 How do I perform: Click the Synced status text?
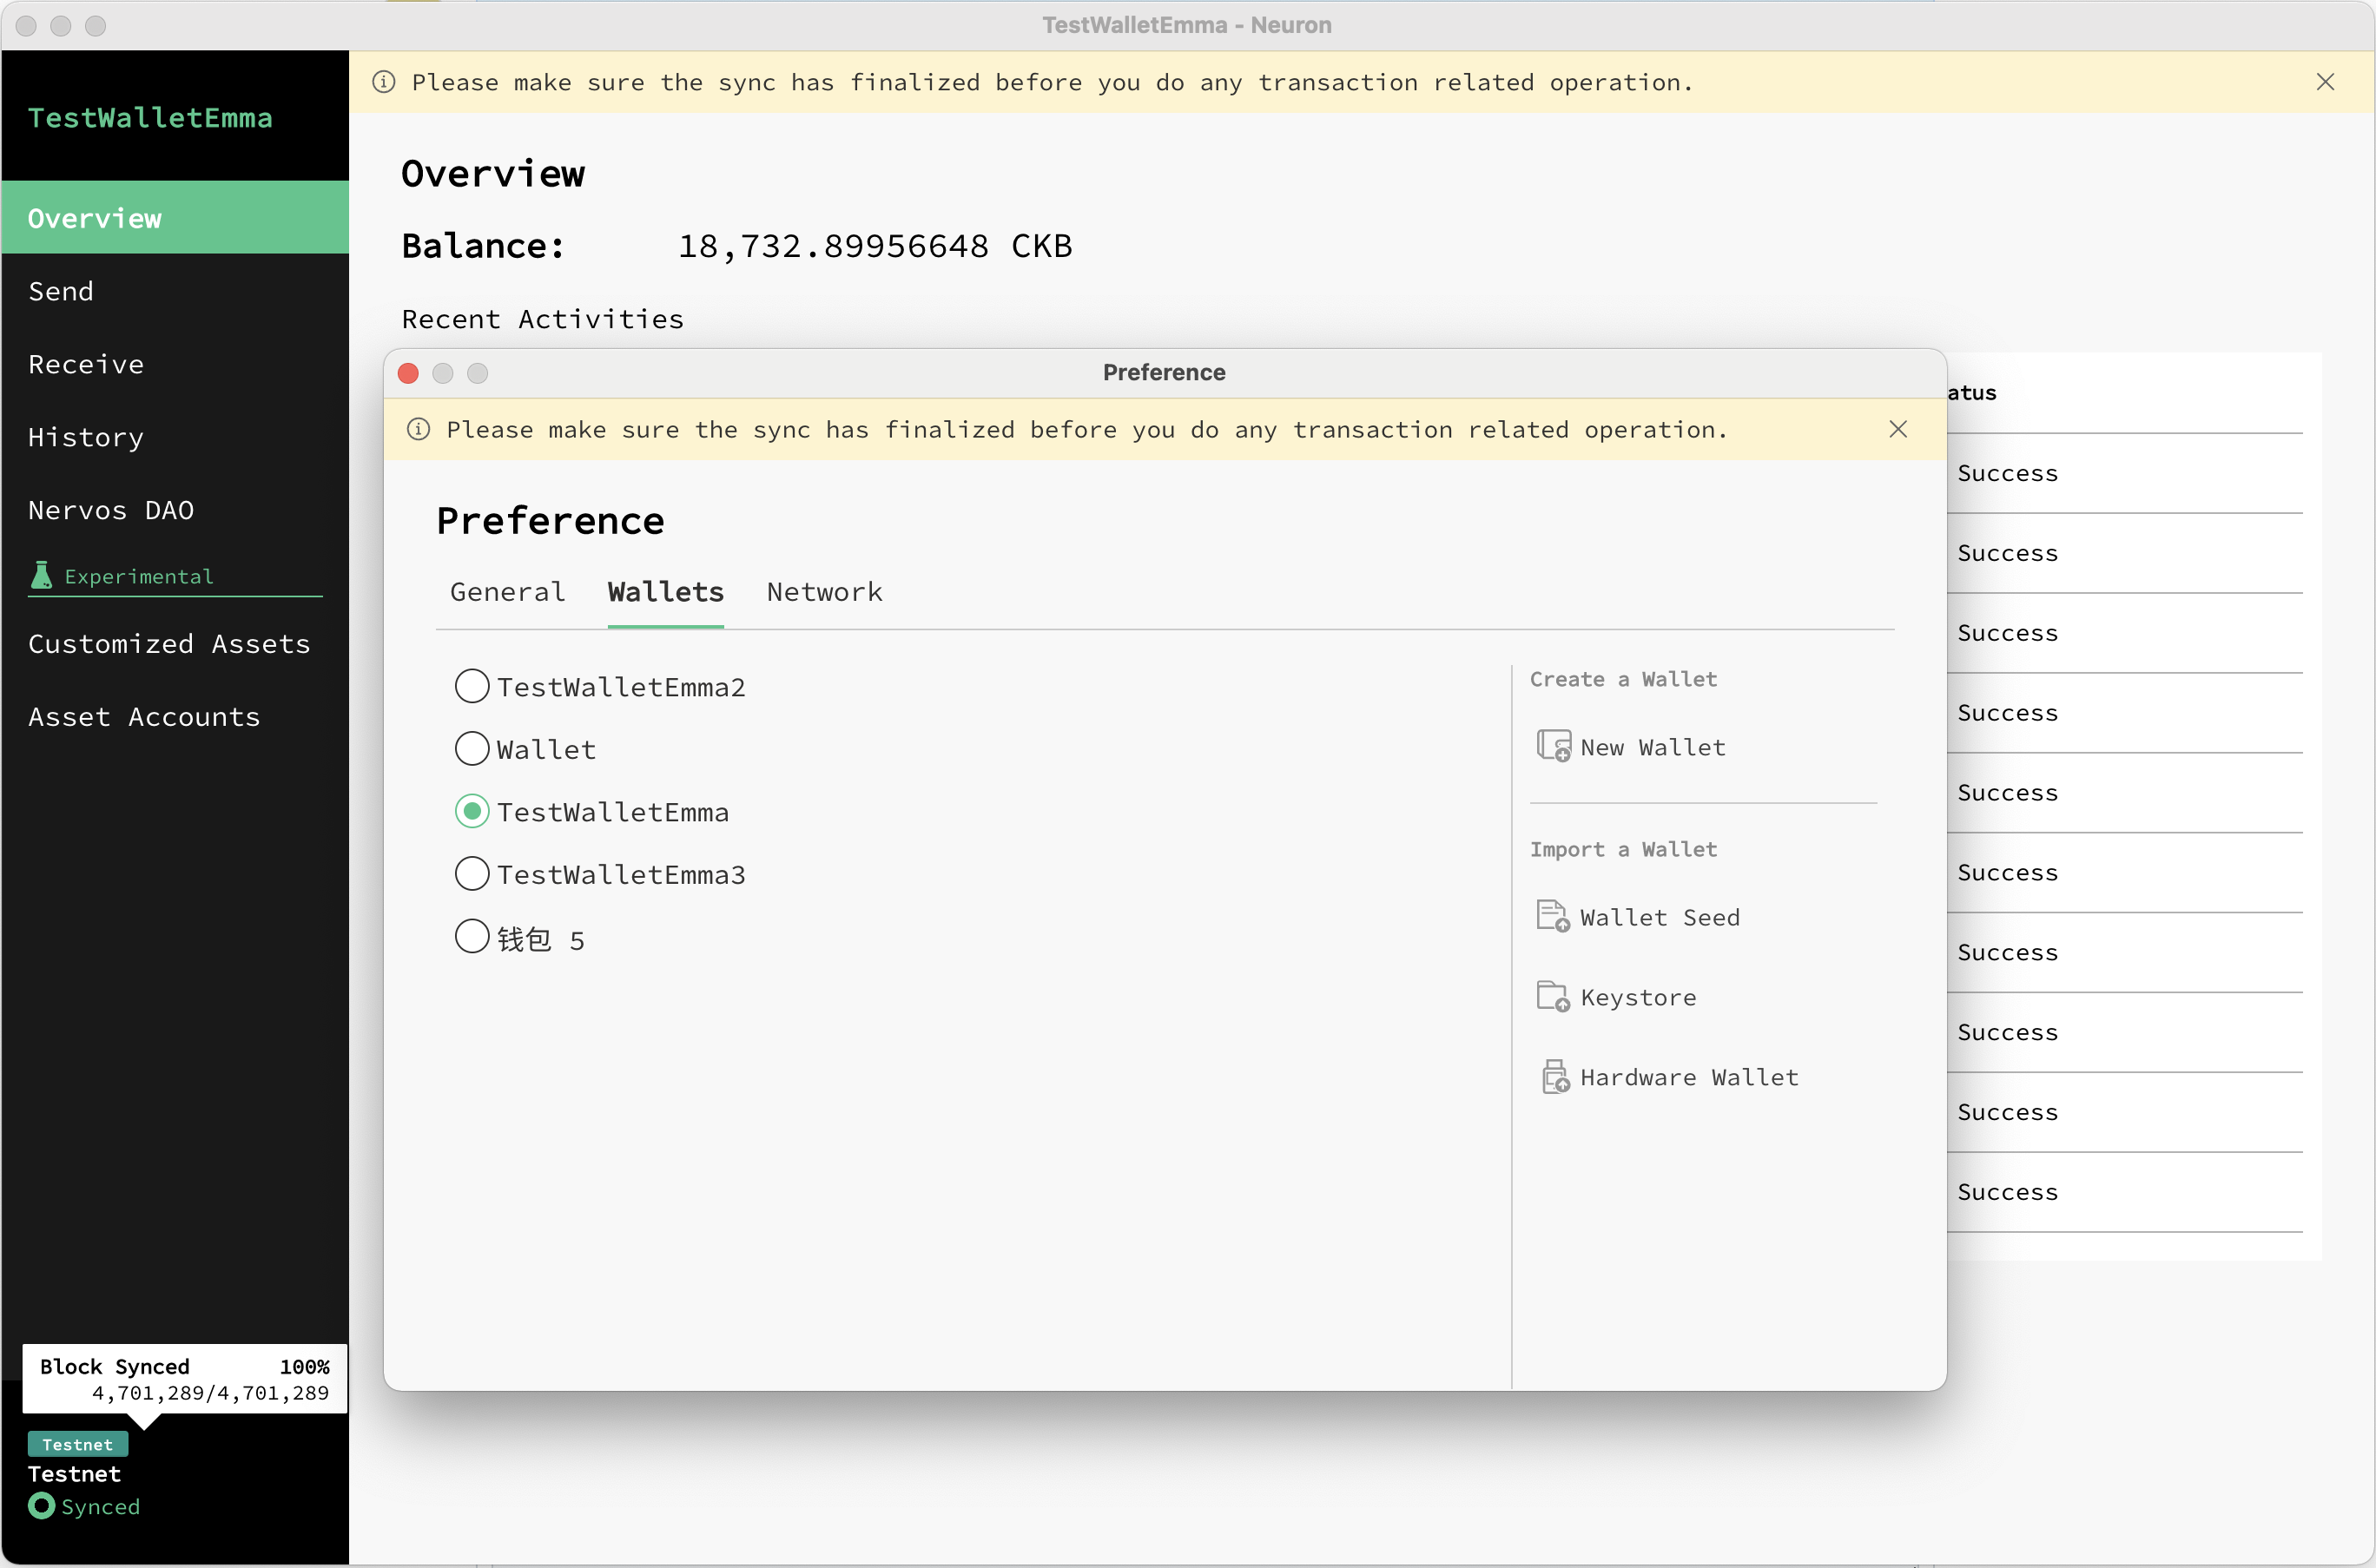tap(100, 1506)
